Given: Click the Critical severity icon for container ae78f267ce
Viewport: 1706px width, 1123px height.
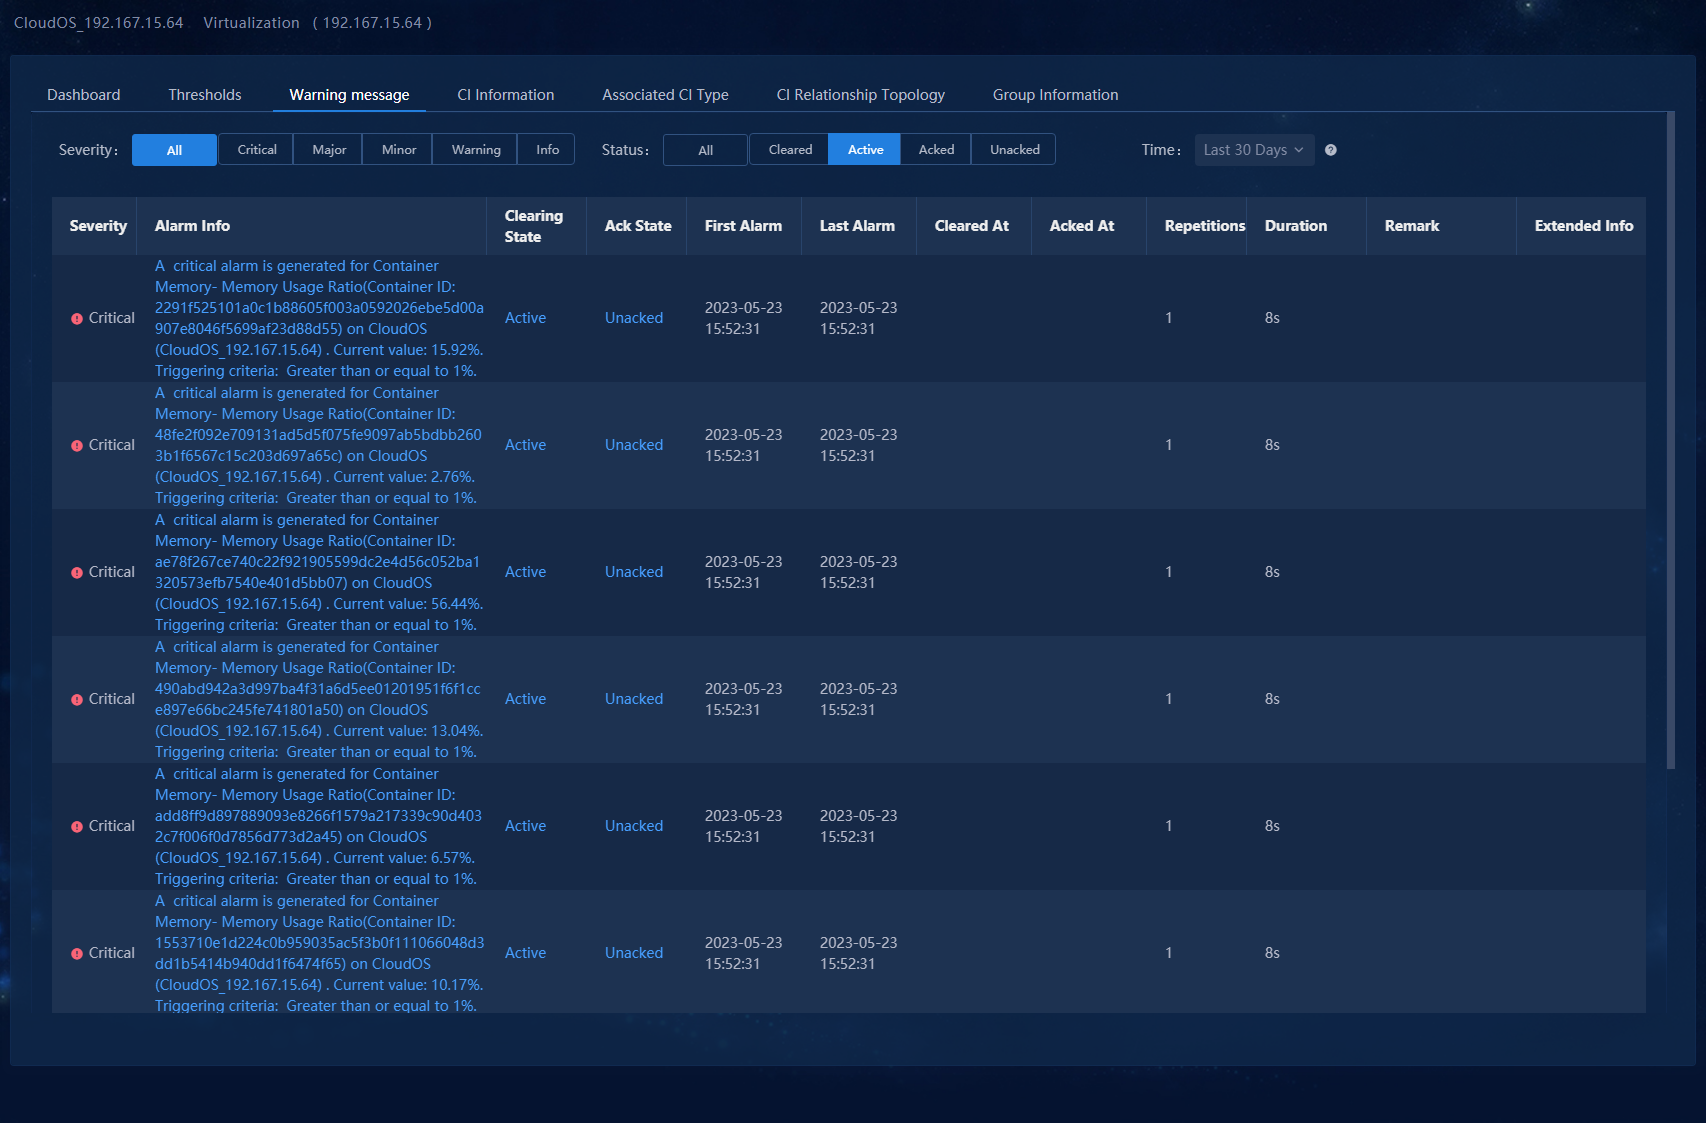Looking at the screenshot, I should pyautogui.click(x=77, y=573).
